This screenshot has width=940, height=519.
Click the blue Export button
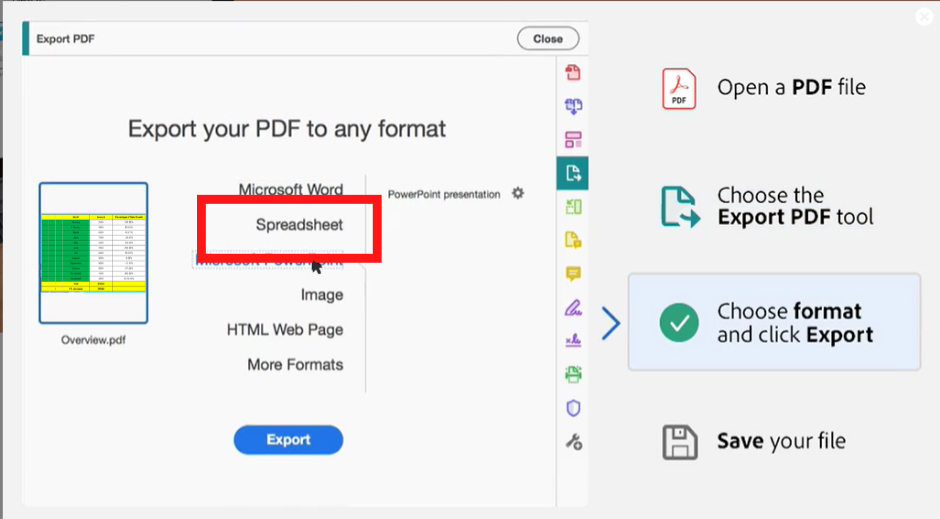[288, 440]
